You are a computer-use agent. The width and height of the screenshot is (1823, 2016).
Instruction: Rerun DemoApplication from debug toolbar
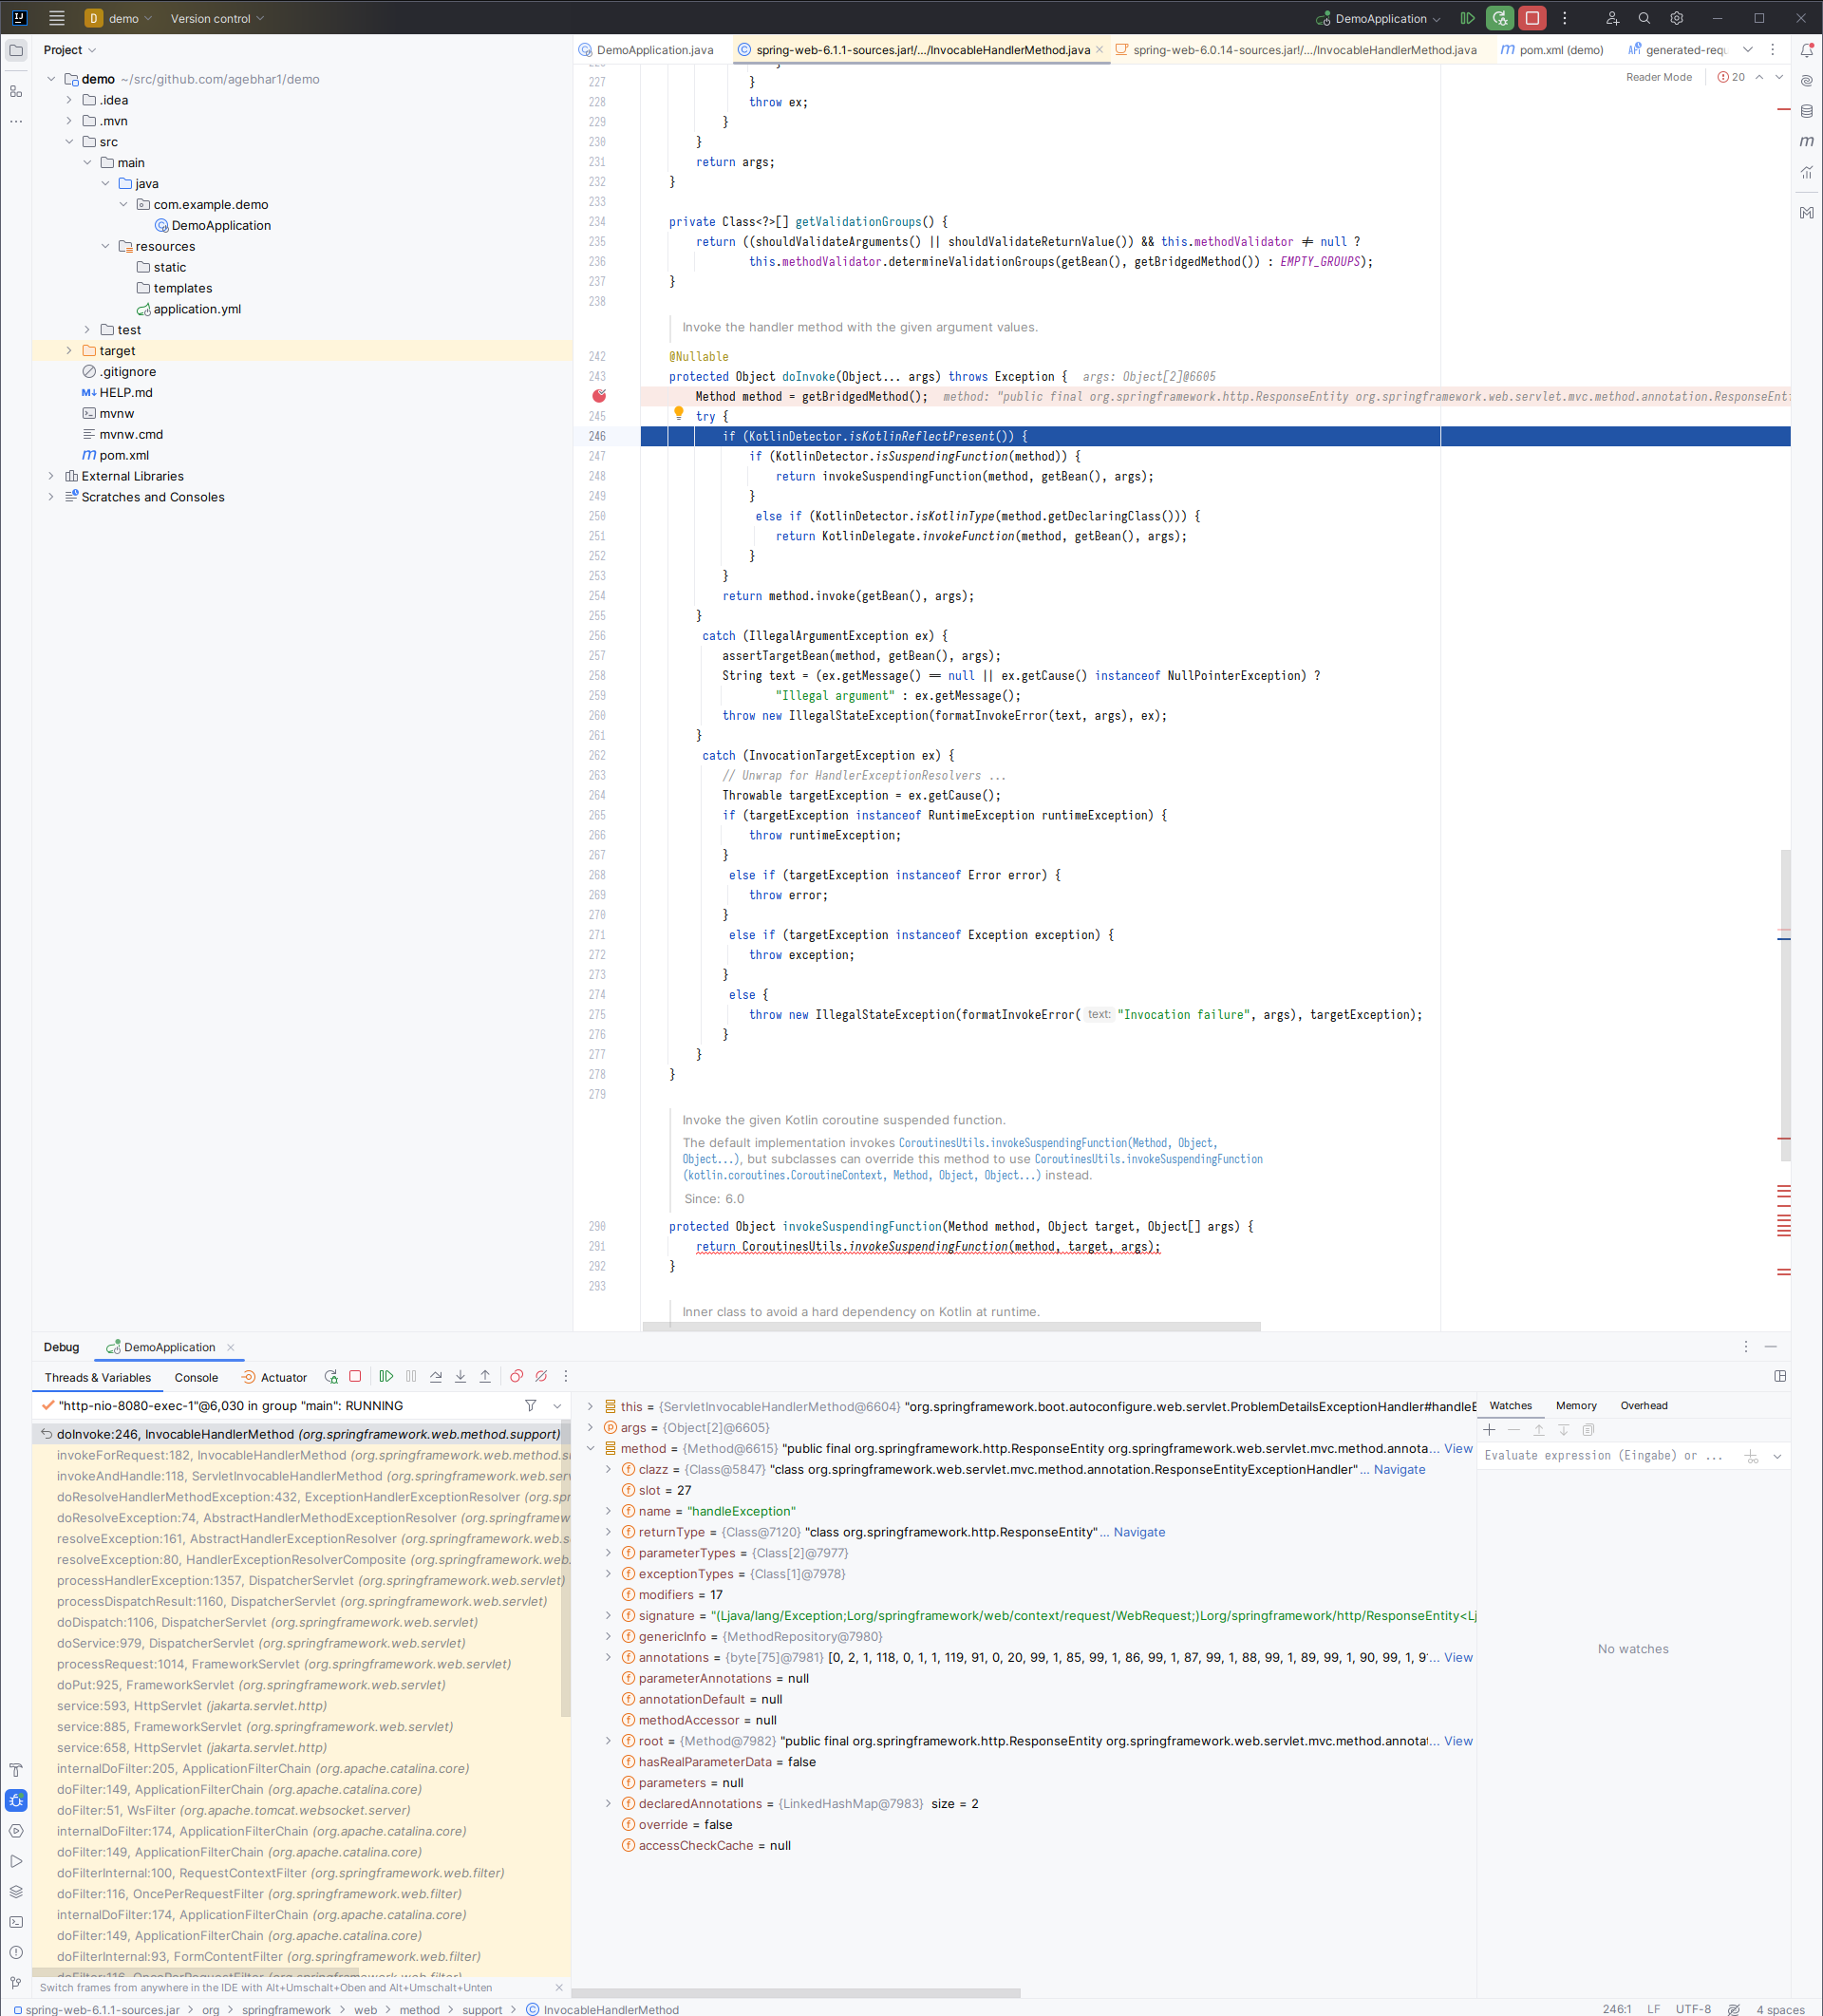point(331,1376)
